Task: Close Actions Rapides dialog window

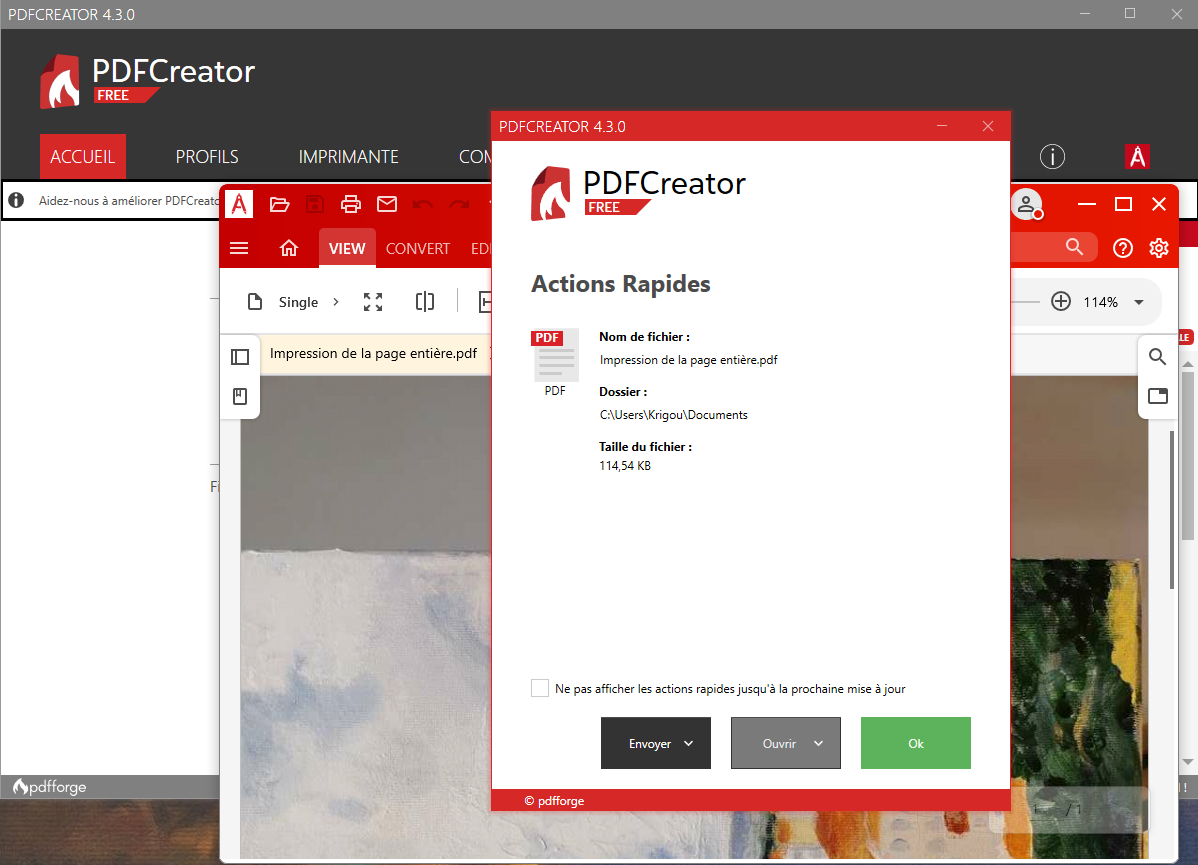Action: pyautogui.click(x=988, y=126)
